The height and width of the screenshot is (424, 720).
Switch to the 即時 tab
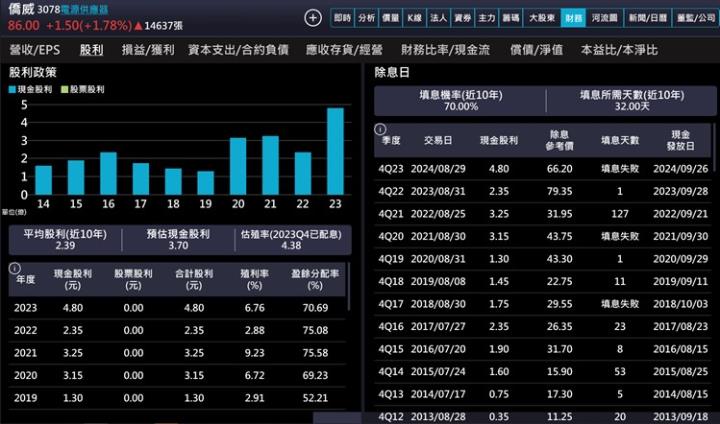(343, 18)
